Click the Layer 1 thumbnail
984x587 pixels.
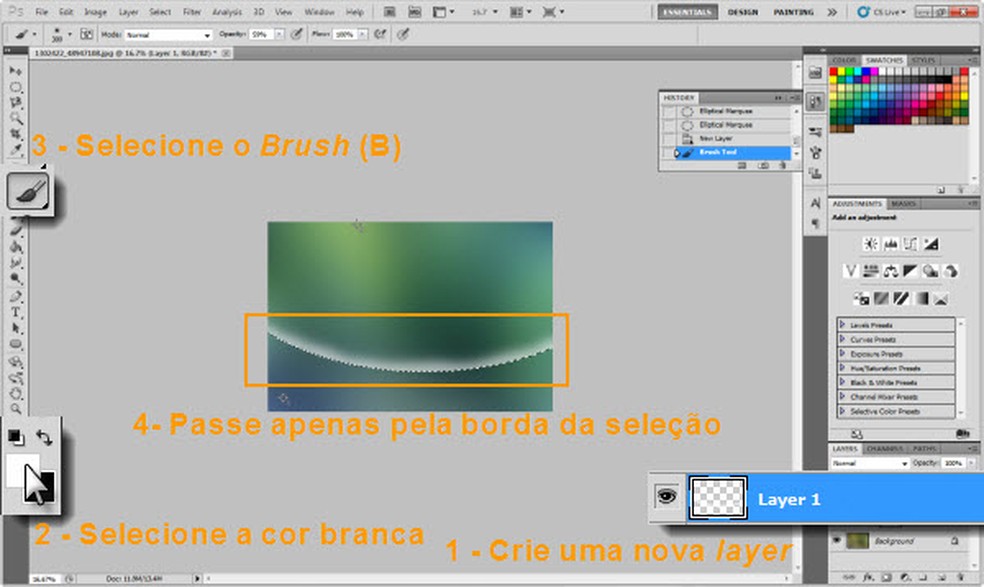(x=718, y=498)
